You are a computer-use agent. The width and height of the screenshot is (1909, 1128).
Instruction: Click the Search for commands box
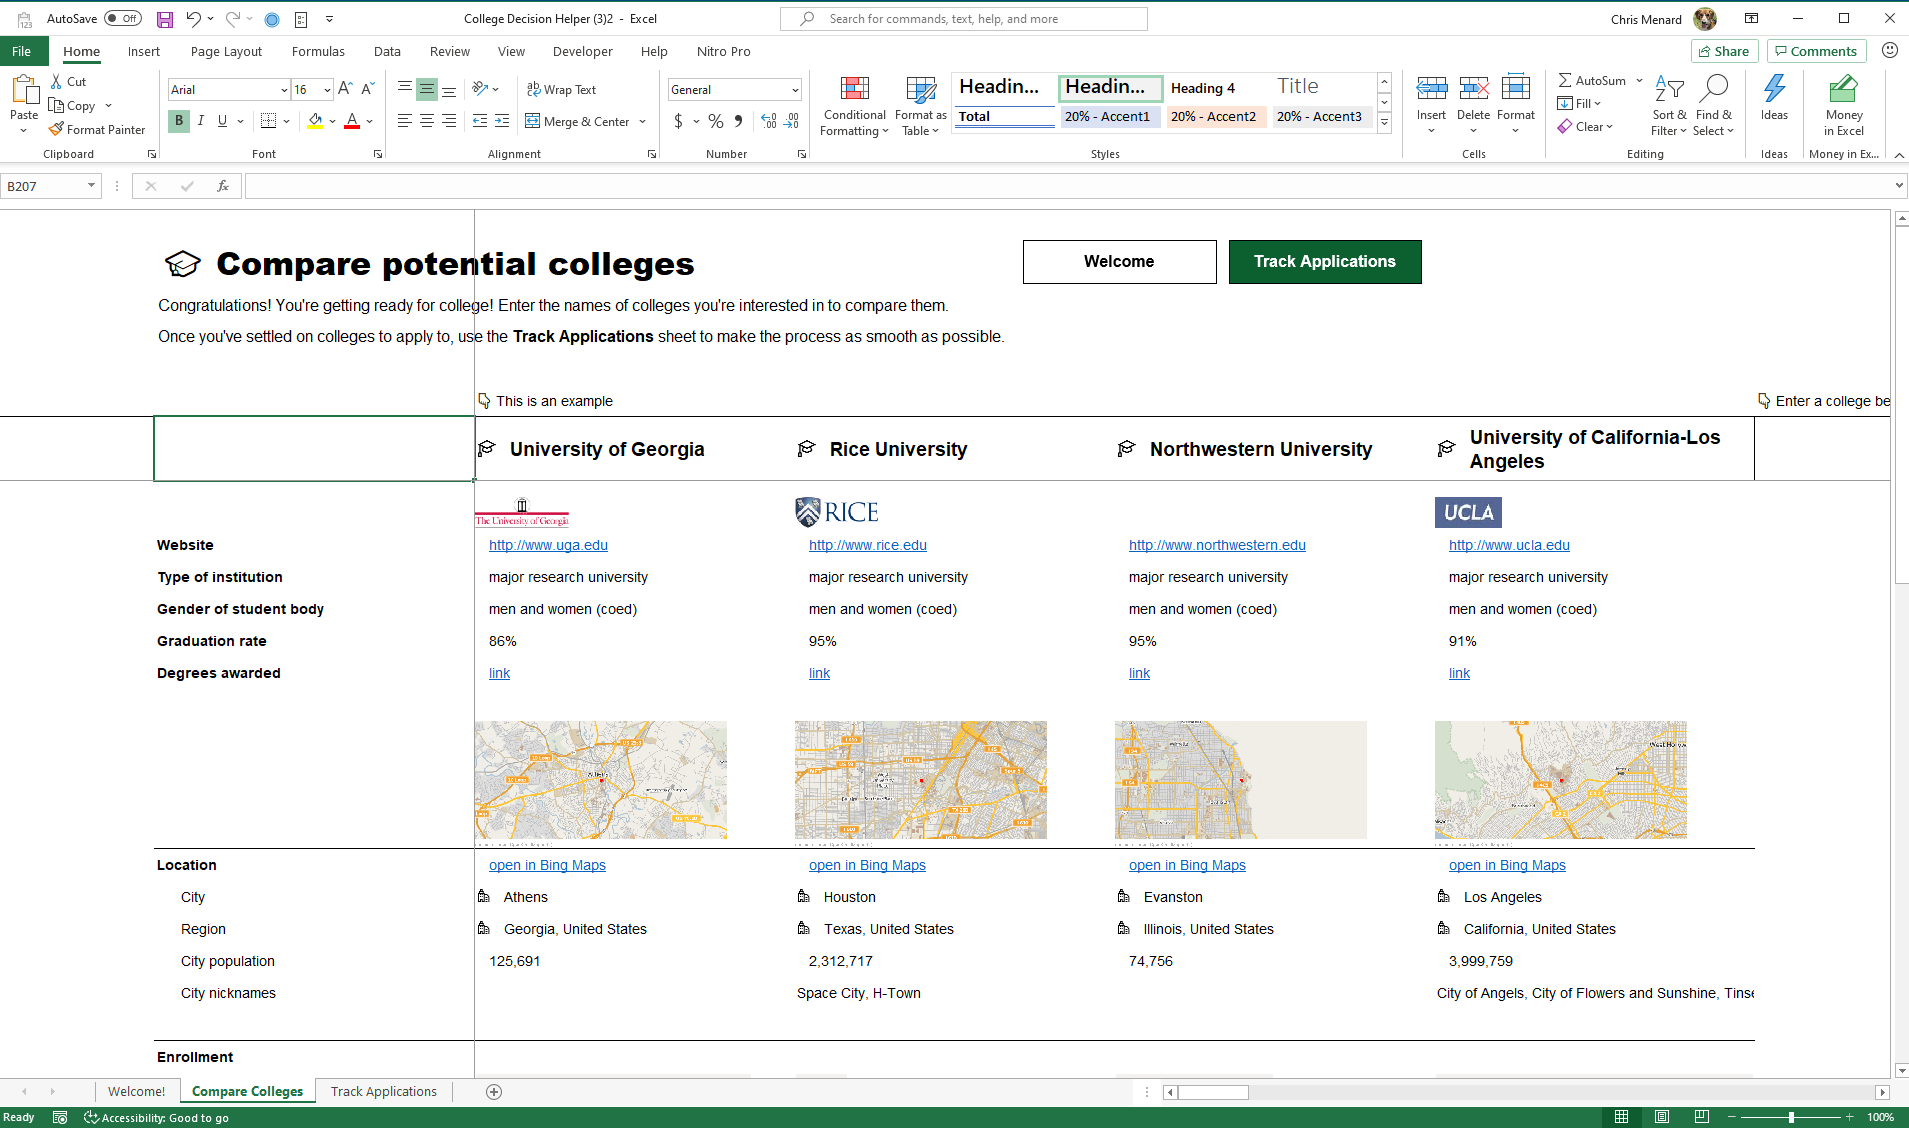coord(963,19)
